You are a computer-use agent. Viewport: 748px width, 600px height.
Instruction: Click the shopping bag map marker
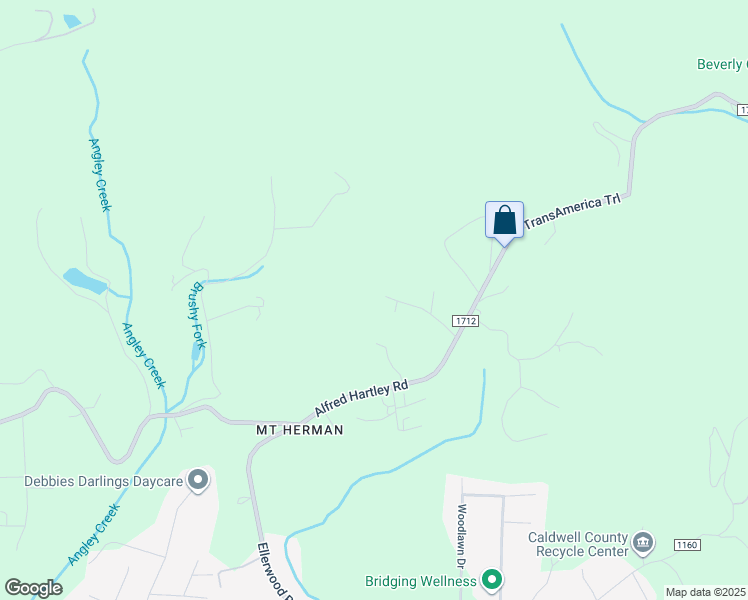coord(504,223)
